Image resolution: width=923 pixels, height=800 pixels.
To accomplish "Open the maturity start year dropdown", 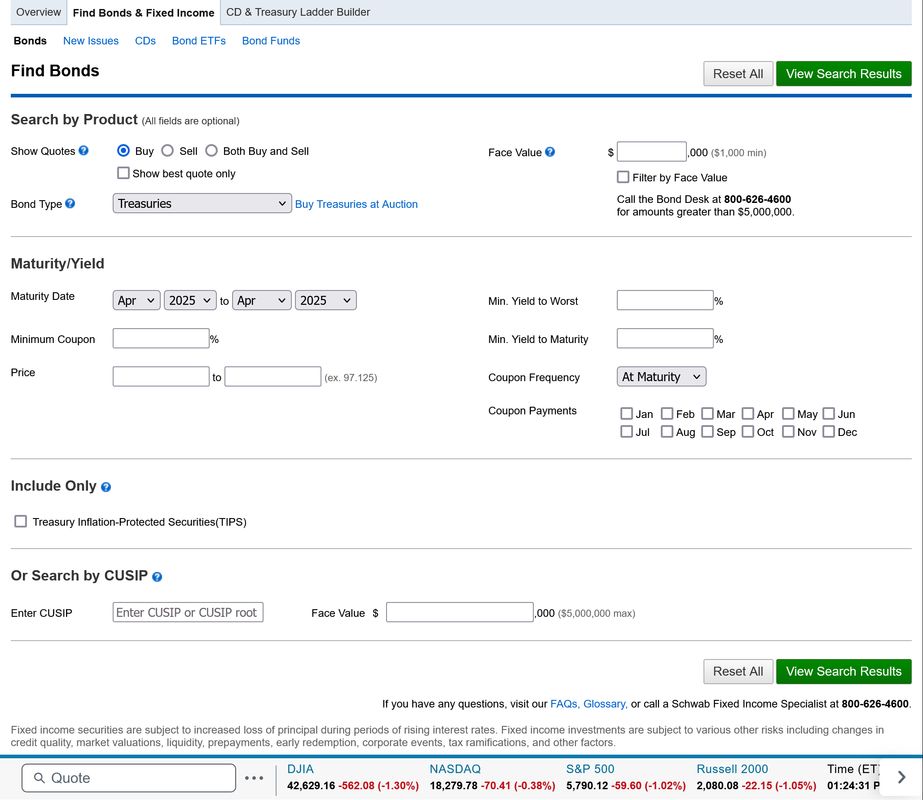I will pos(190,300).
